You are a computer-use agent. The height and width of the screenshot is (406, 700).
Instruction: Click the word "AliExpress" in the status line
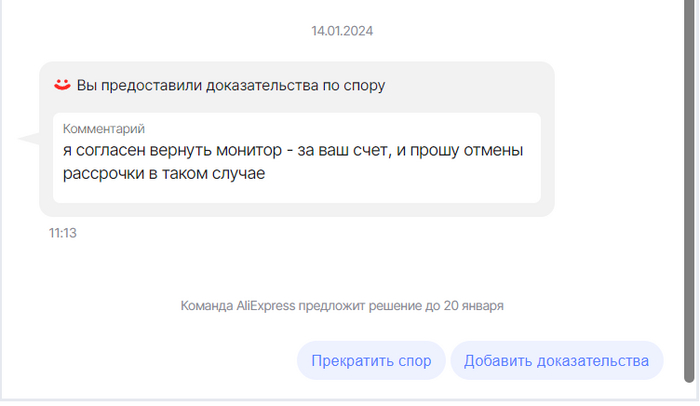point(265,305)
